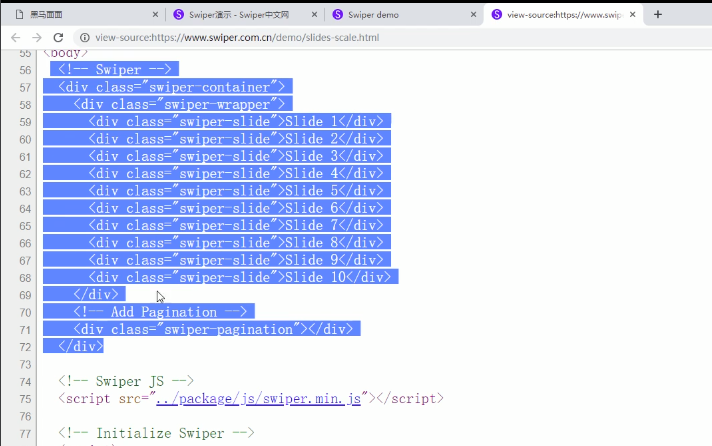Select the view-source tab
This screenshot has width=712, height=446.
click(563, 15)
